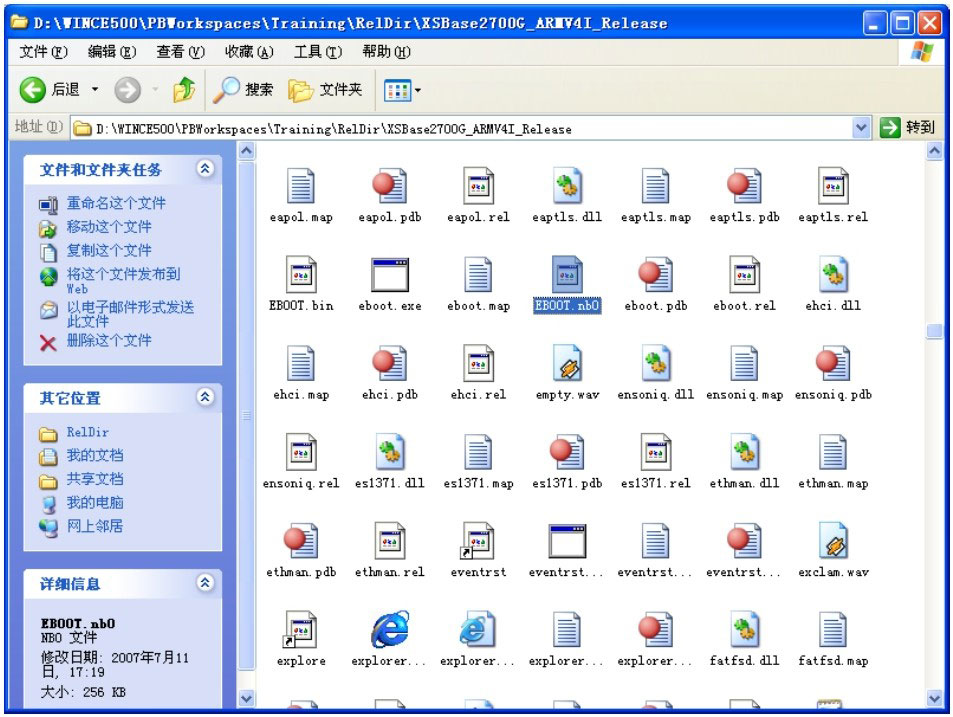Open RelDir in other places
The width and height of the screenshot is (953, 717).
(88, 433)
